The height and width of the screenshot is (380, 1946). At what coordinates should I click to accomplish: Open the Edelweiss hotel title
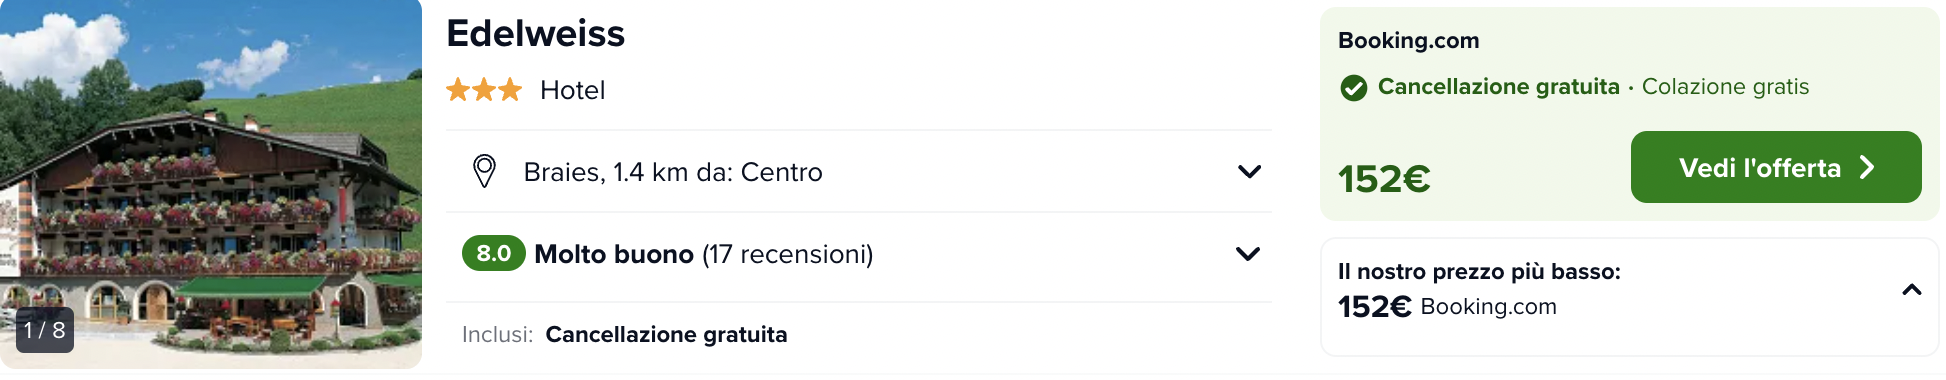[x=535, y=33]
